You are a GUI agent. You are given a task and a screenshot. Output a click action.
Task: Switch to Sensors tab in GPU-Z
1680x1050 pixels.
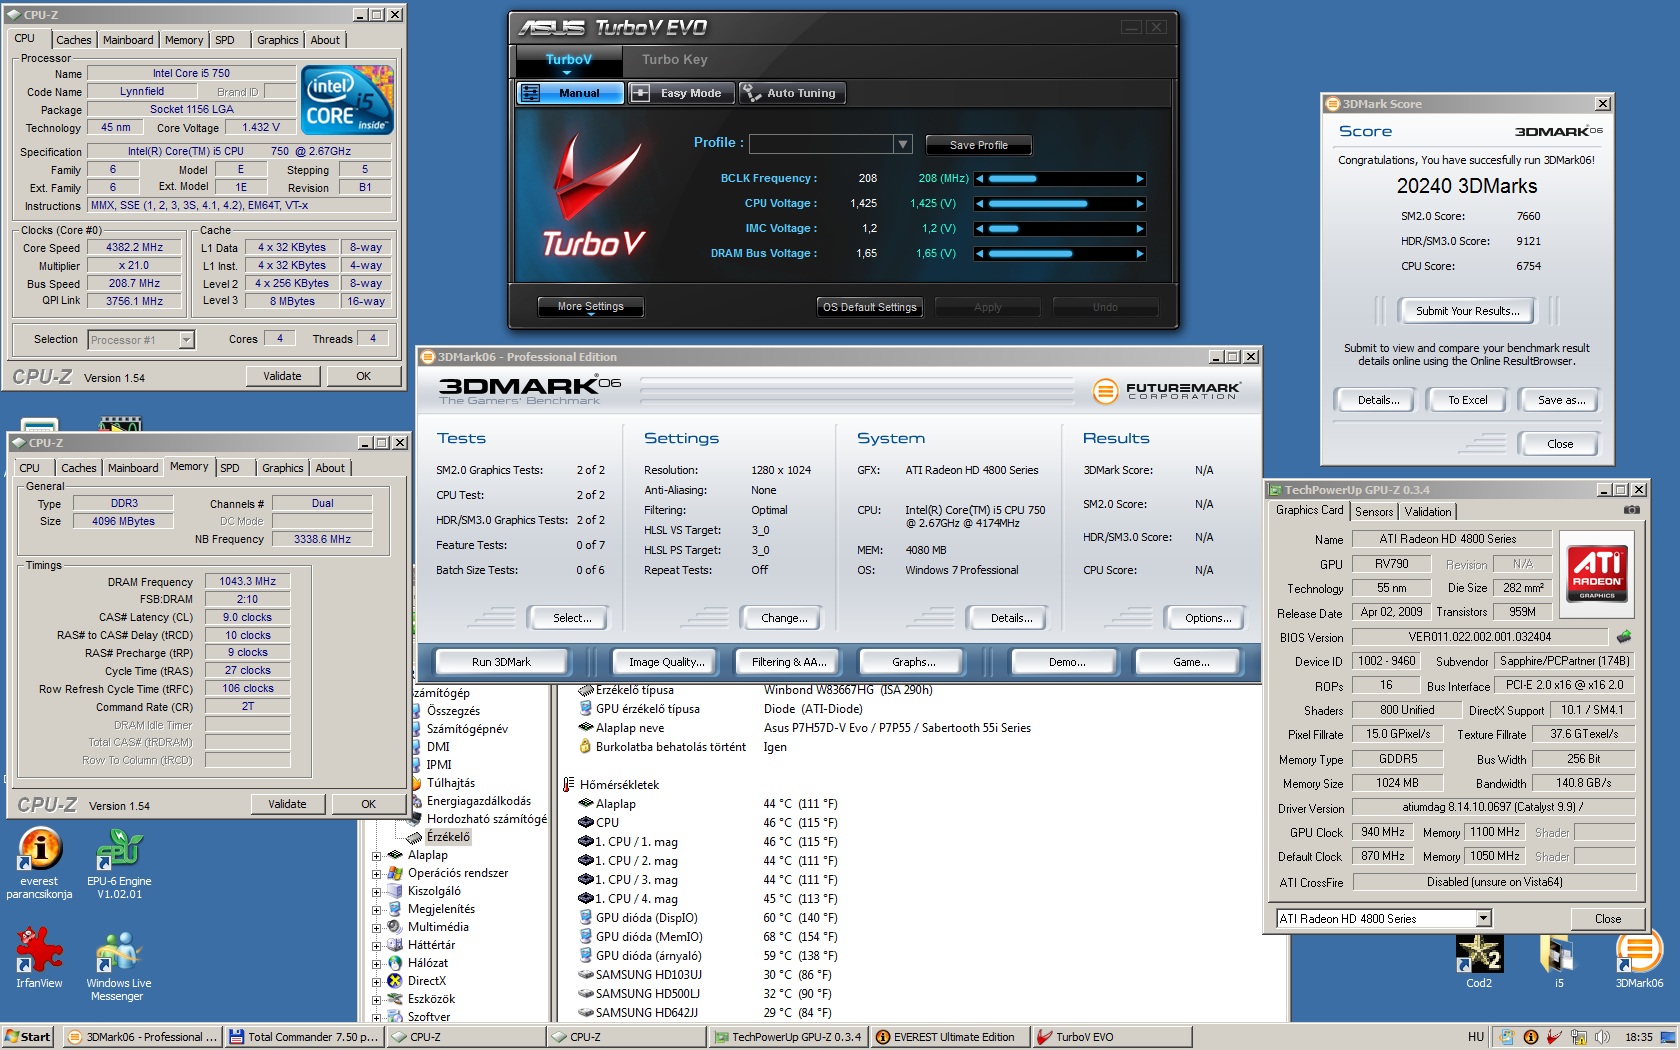click(1374, 511)
